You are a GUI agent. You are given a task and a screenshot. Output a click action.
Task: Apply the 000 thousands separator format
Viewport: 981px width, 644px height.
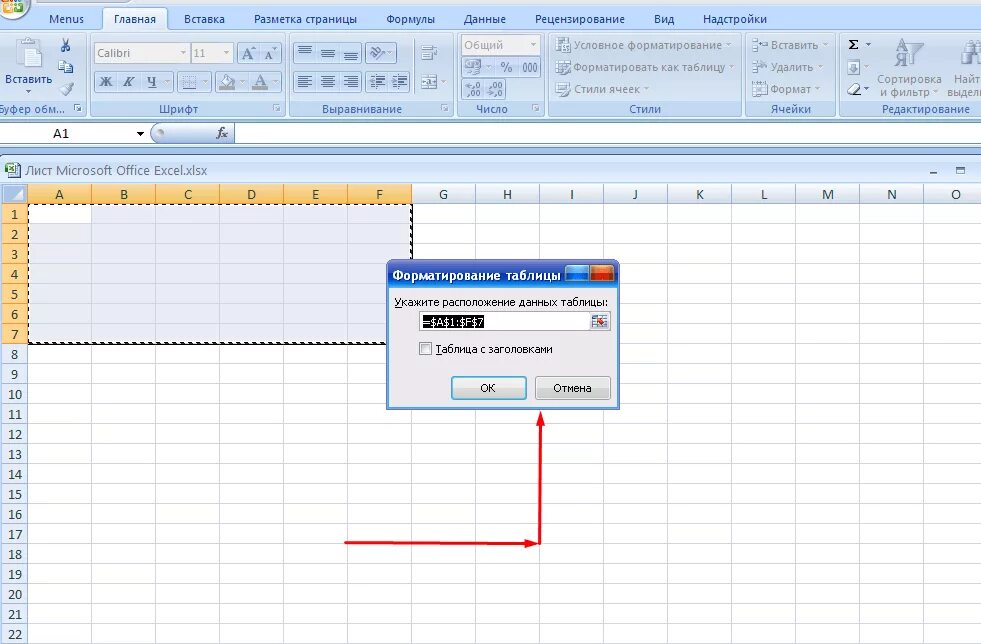(529, 67)
